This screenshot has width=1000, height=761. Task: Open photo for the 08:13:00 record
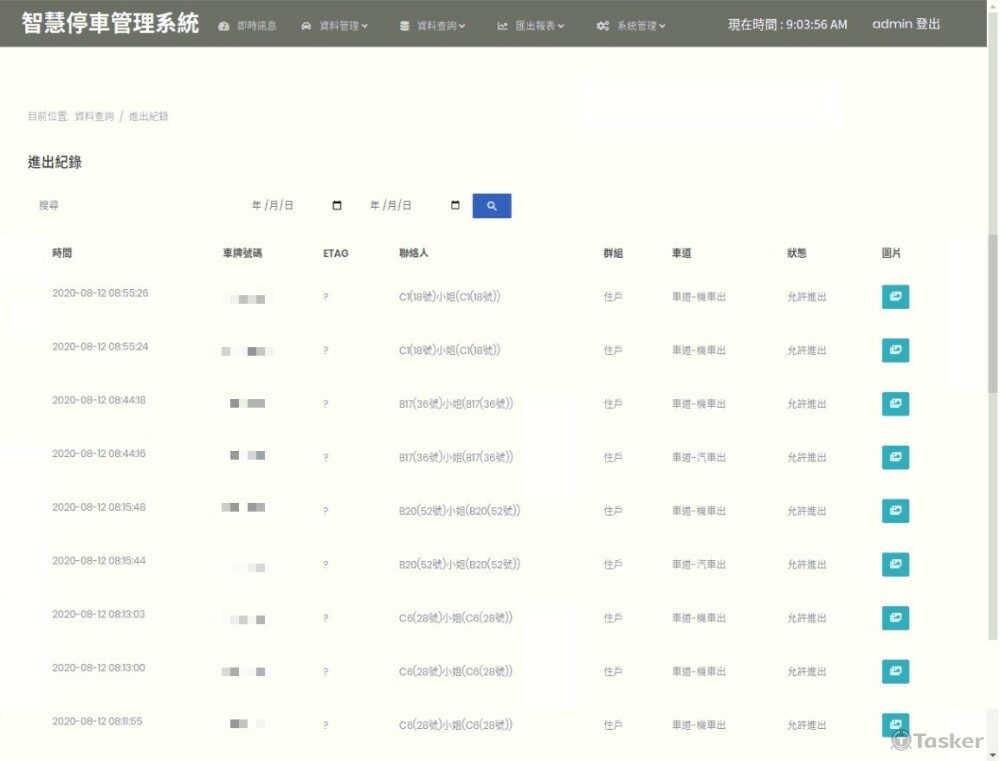(x=895, y=672)
